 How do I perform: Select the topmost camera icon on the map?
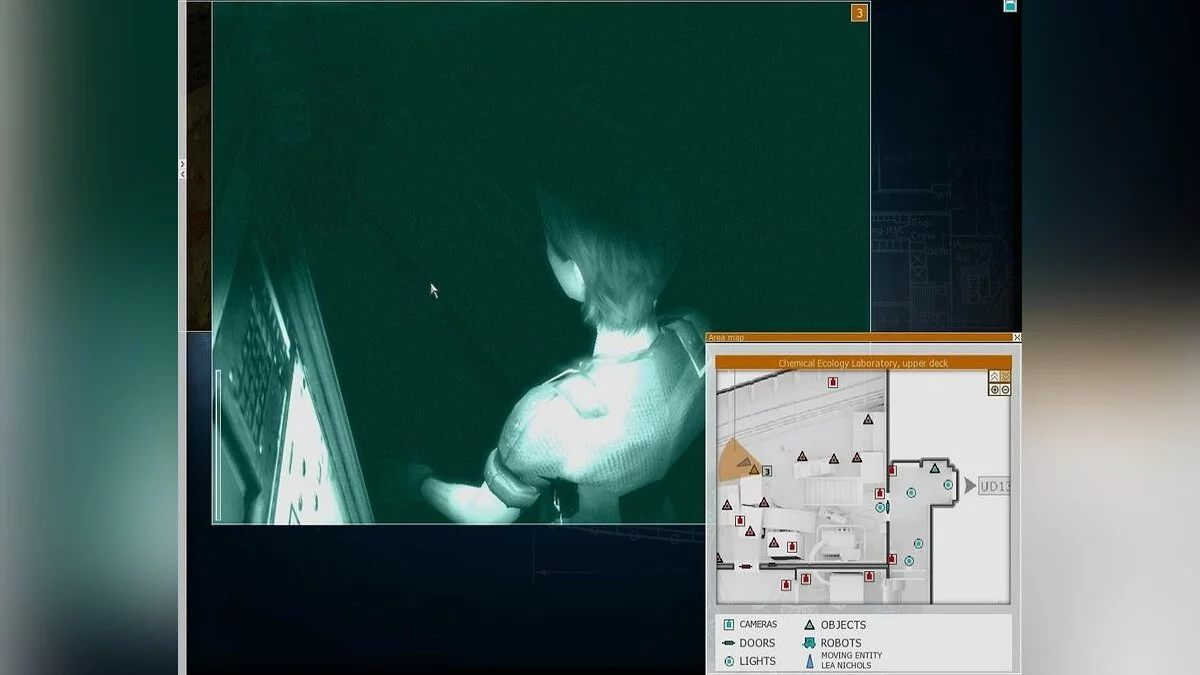(833, 382)
